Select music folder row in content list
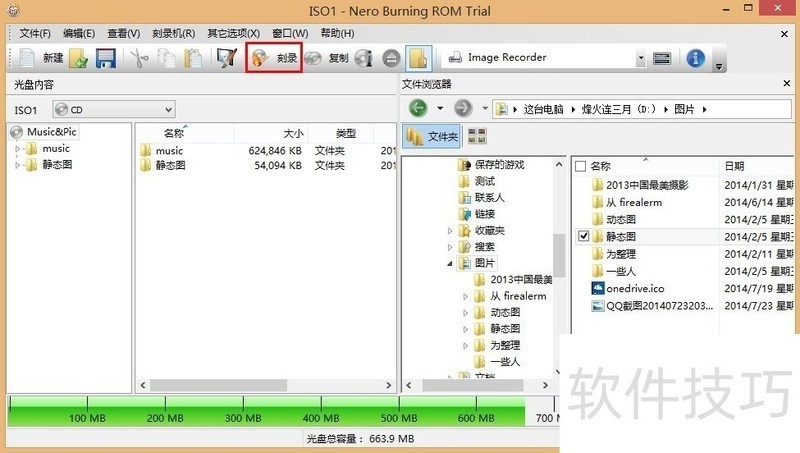Screen dimensions: 800x453 click(265, 150)
